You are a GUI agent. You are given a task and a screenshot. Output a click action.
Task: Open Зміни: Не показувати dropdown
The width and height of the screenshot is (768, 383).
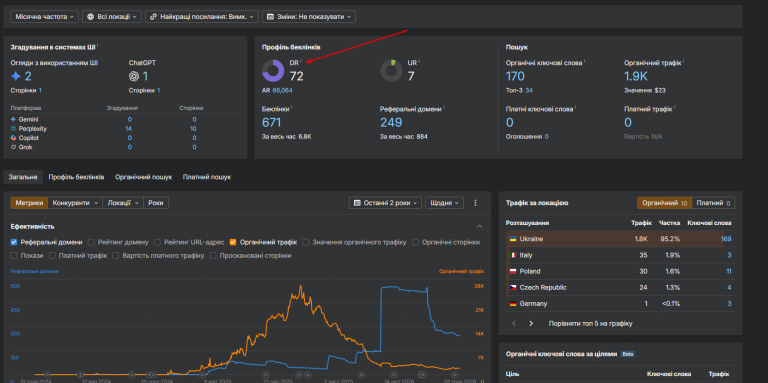309,17
